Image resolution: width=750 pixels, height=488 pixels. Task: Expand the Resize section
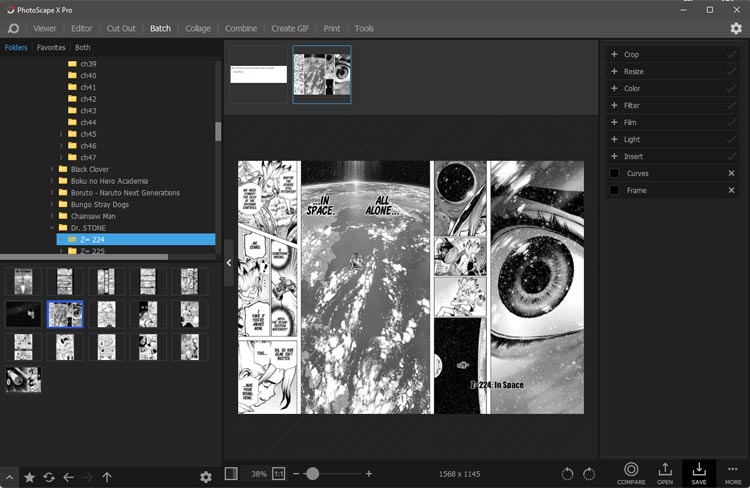pyautogui.click(x=614, y=71)
